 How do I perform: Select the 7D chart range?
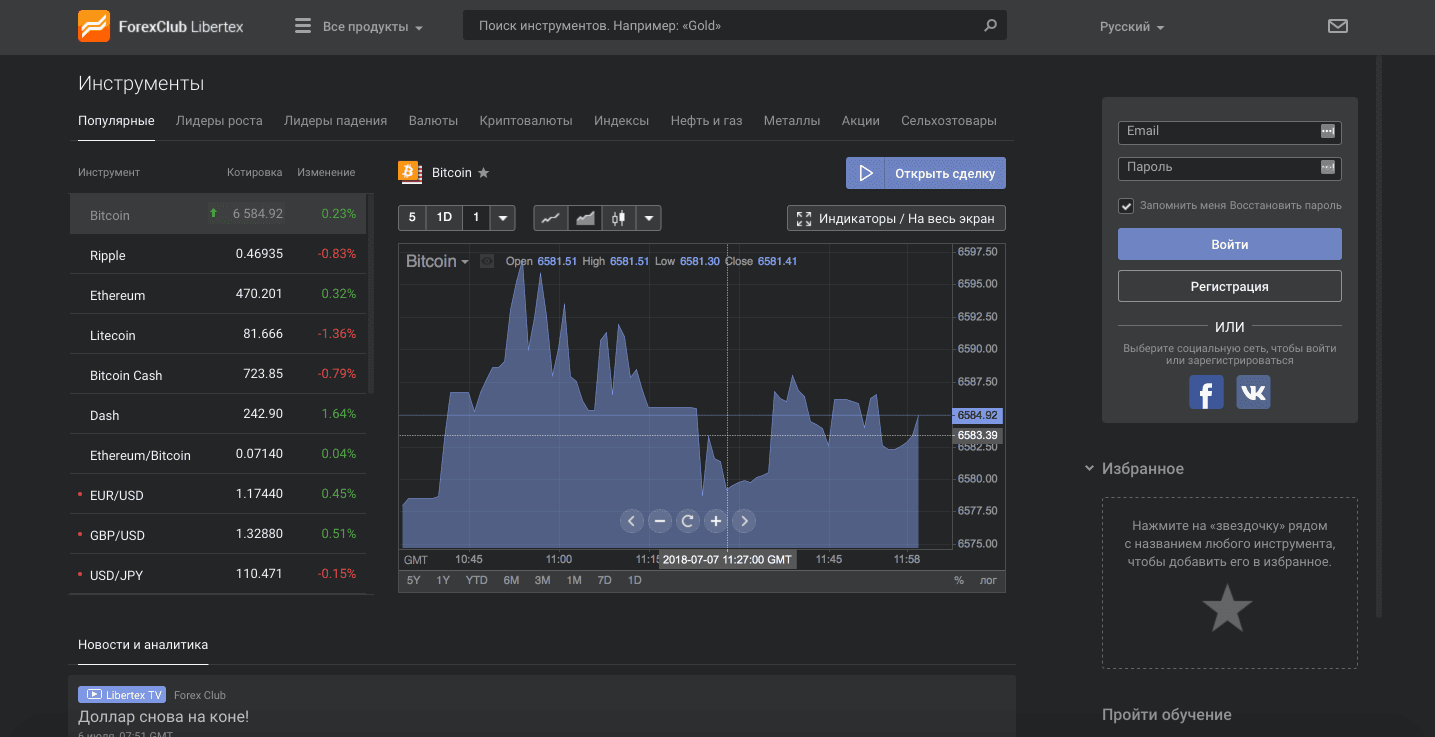tap(604, 580)
